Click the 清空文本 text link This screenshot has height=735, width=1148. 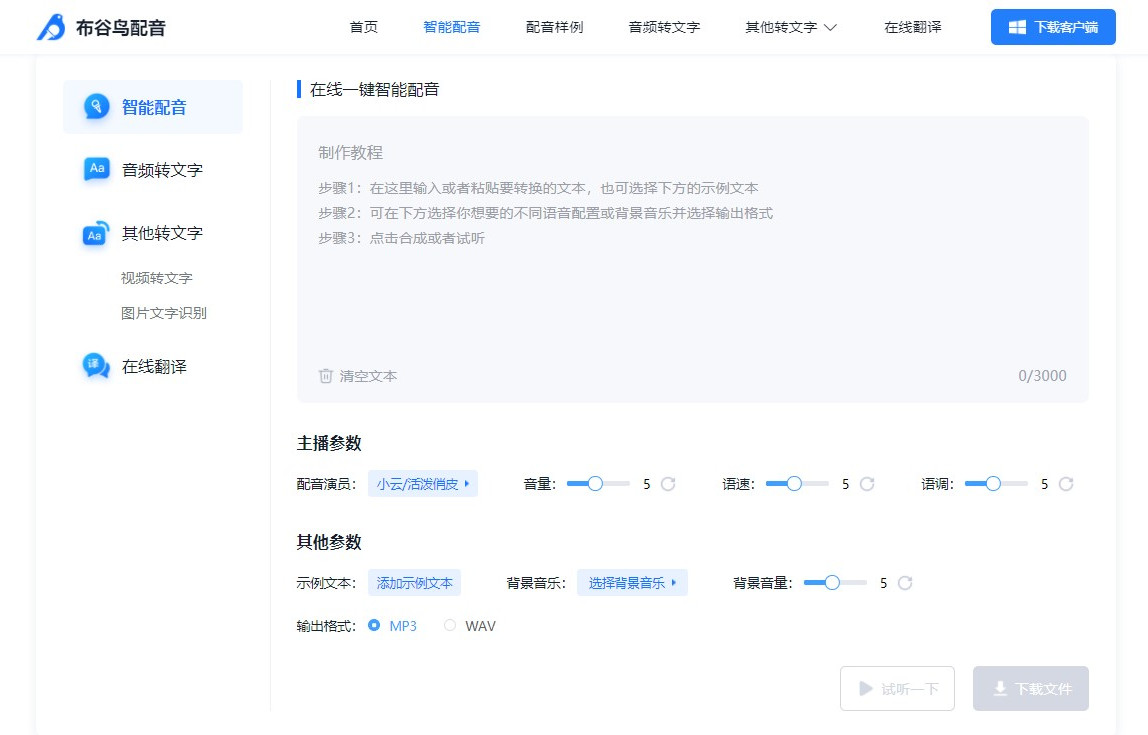click(x=368, y=376)
